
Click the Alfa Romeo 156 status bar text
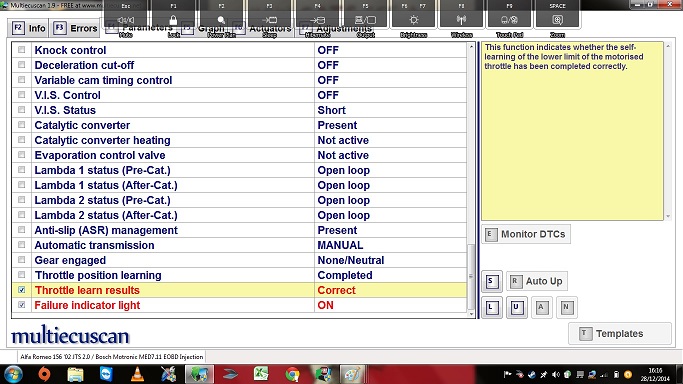coord(112,357)
